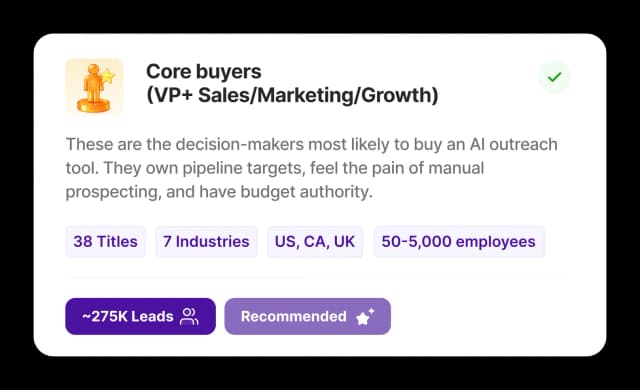640x390 pixels.
Task: Toggle the green checkmark selection circle
Action: coord(554,77)
